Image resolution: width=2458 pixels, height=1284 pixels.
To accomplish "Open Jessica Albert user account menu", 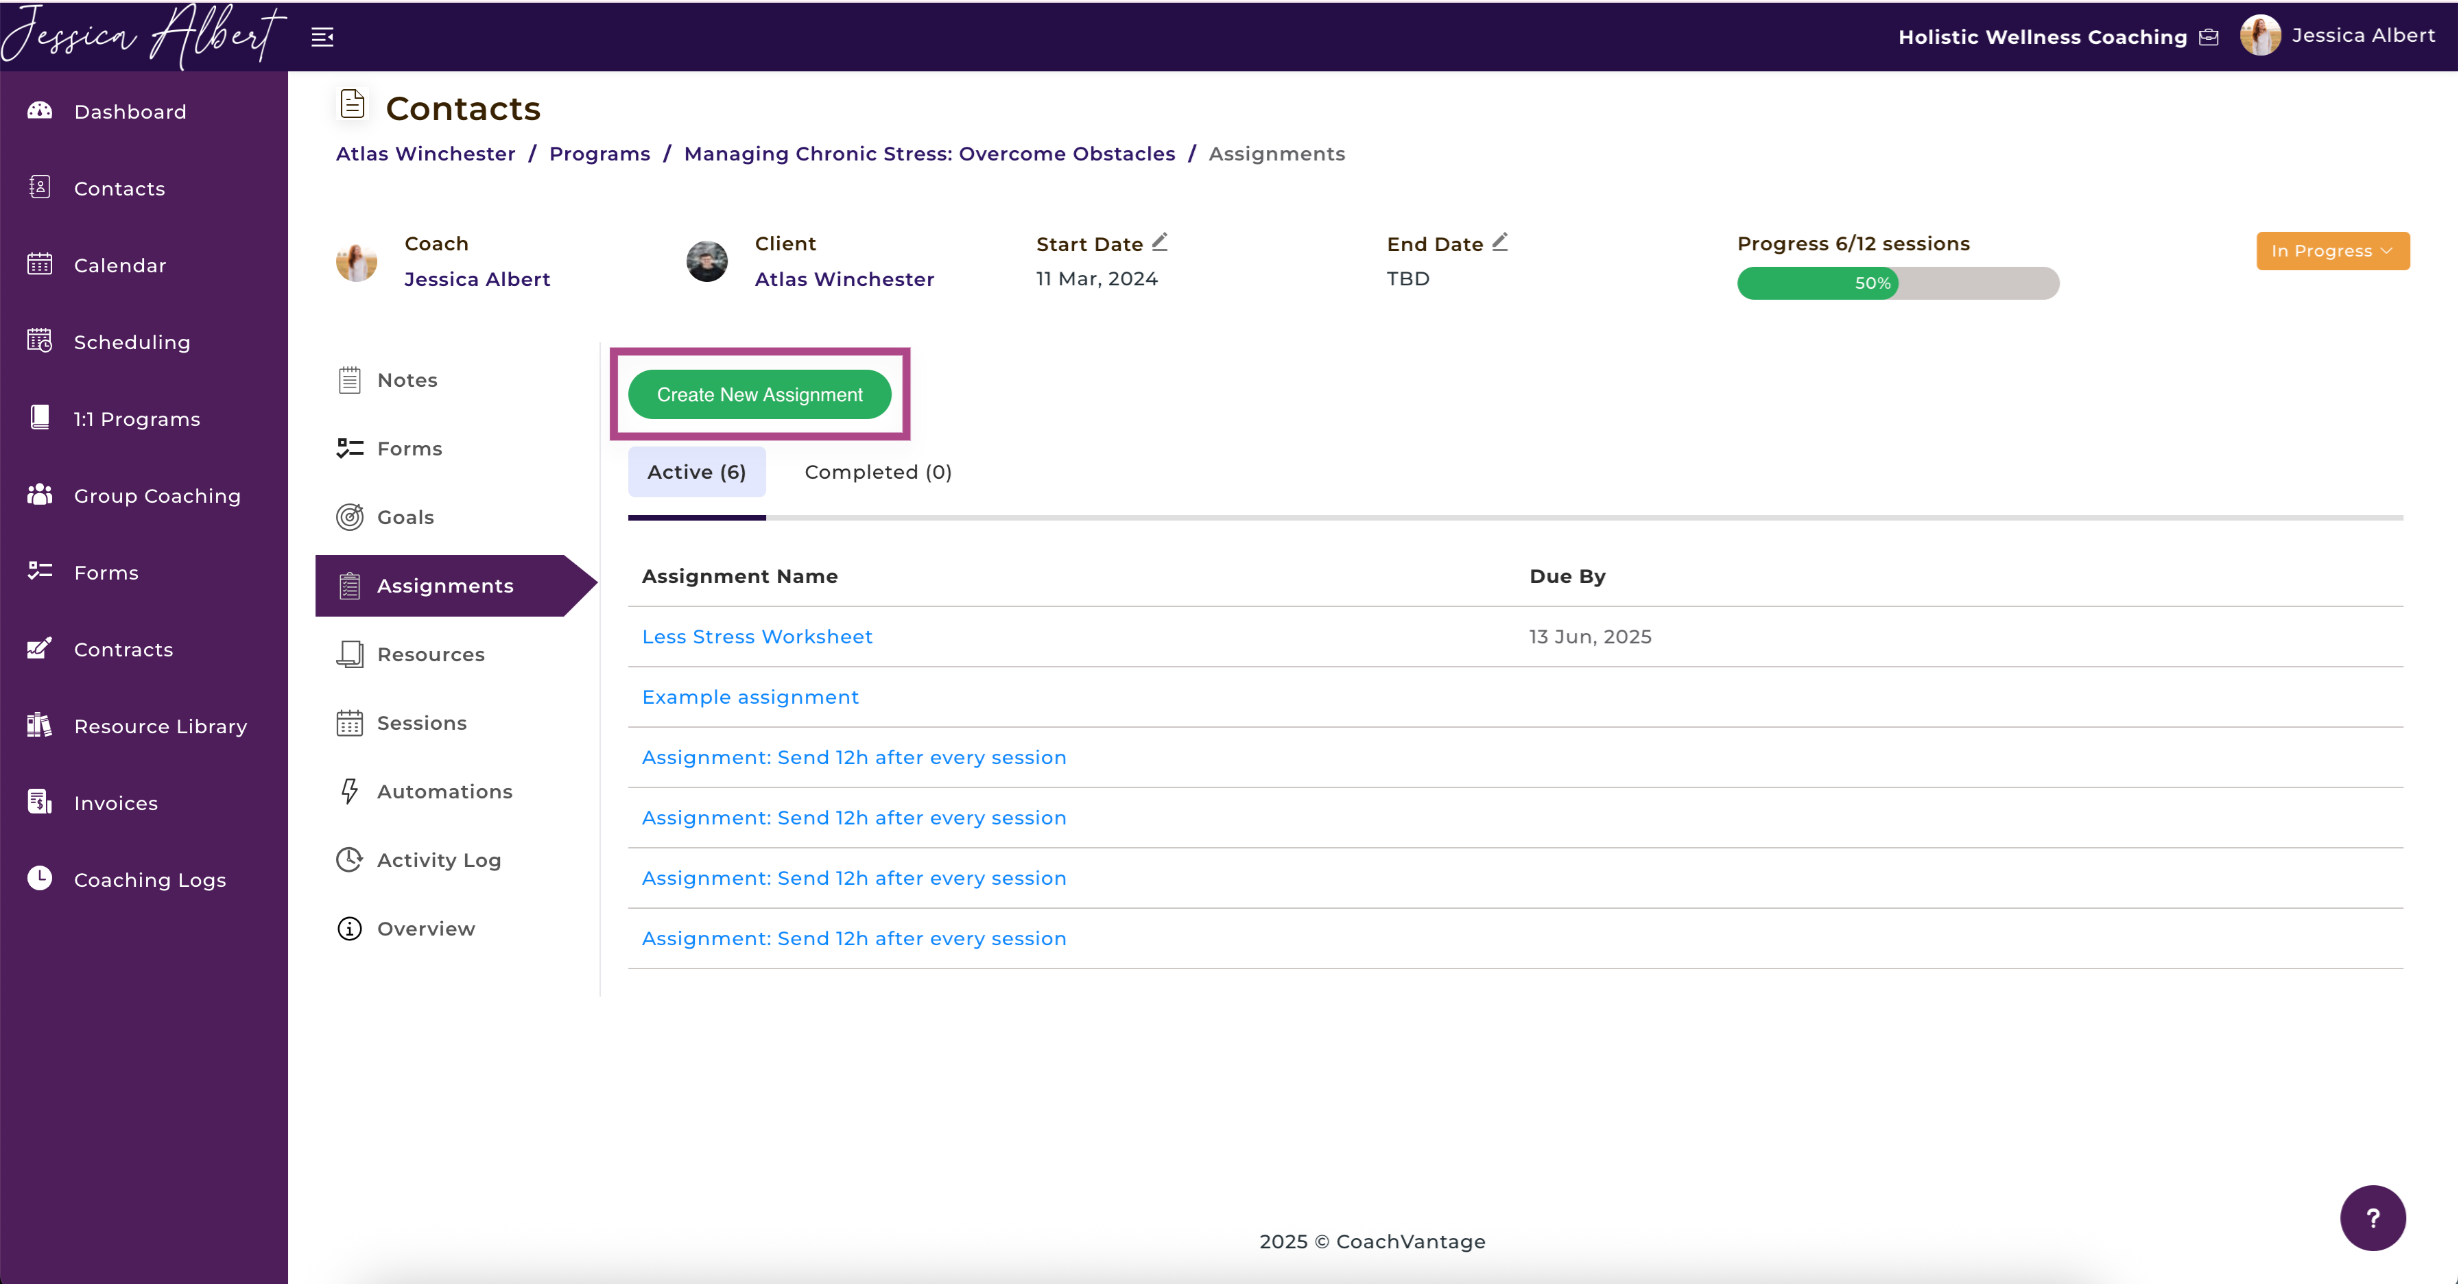I will point(2338,36).
